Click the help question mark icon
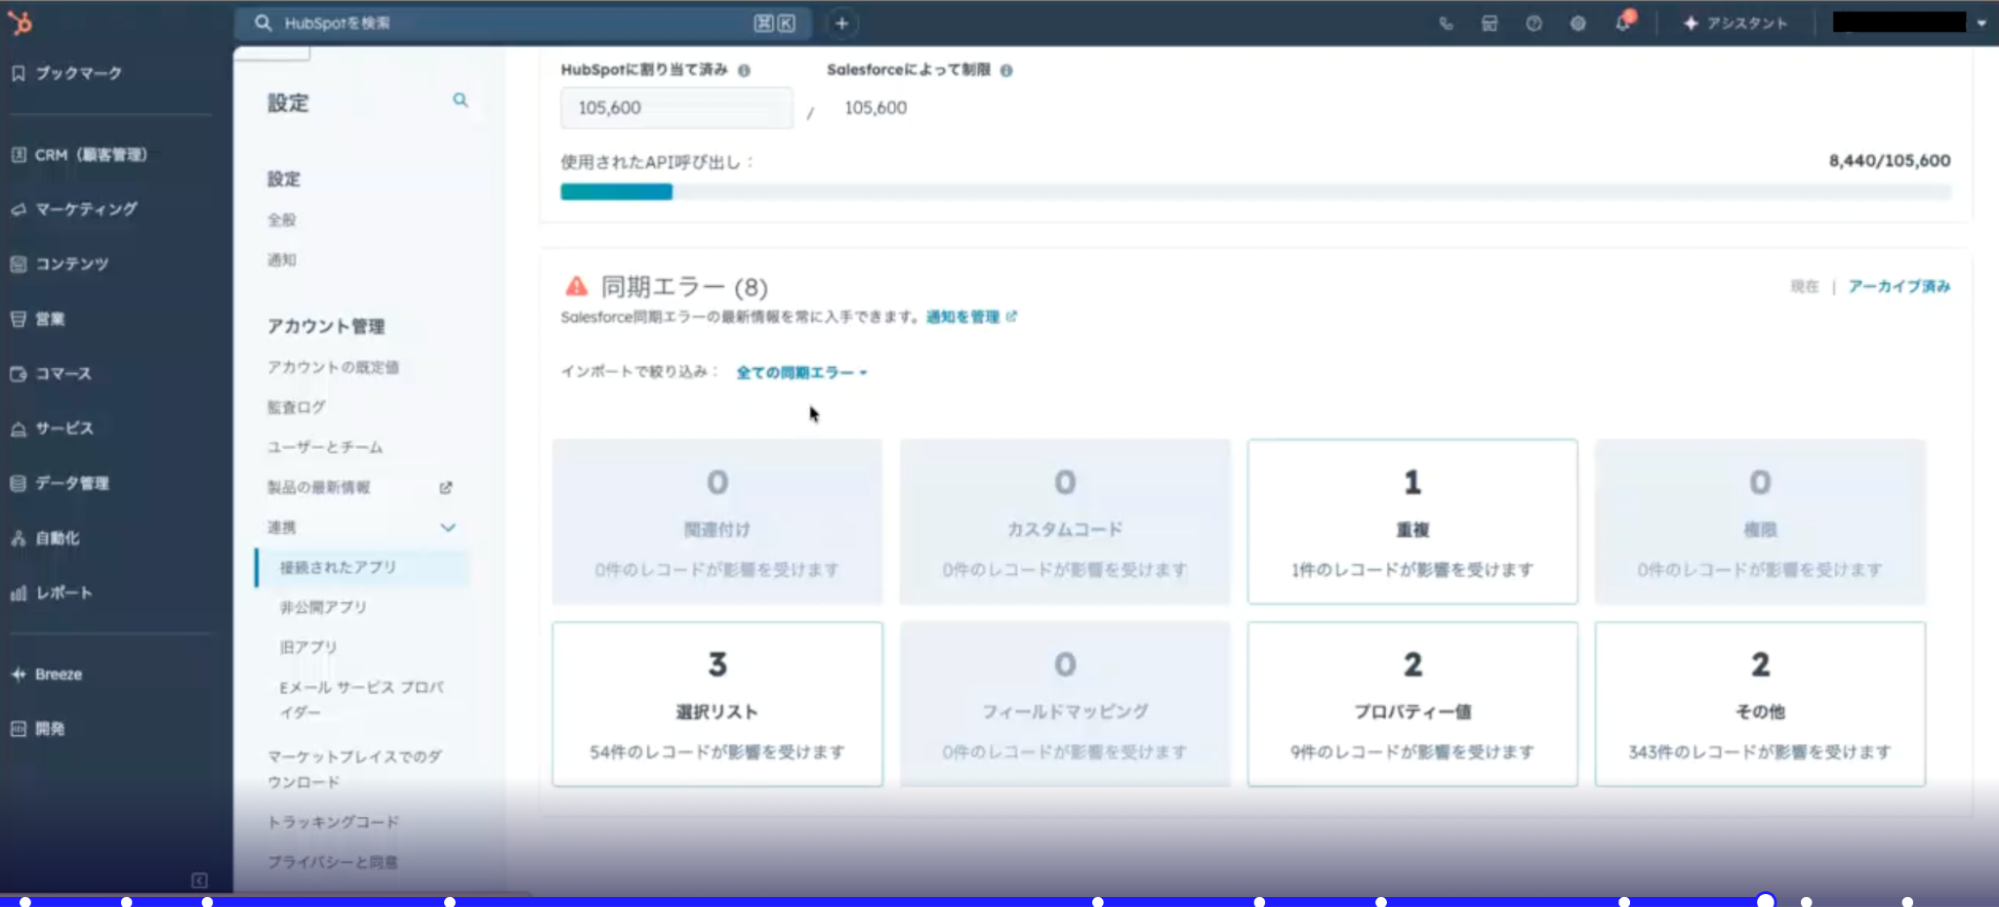 click(x=1533, y=23)
